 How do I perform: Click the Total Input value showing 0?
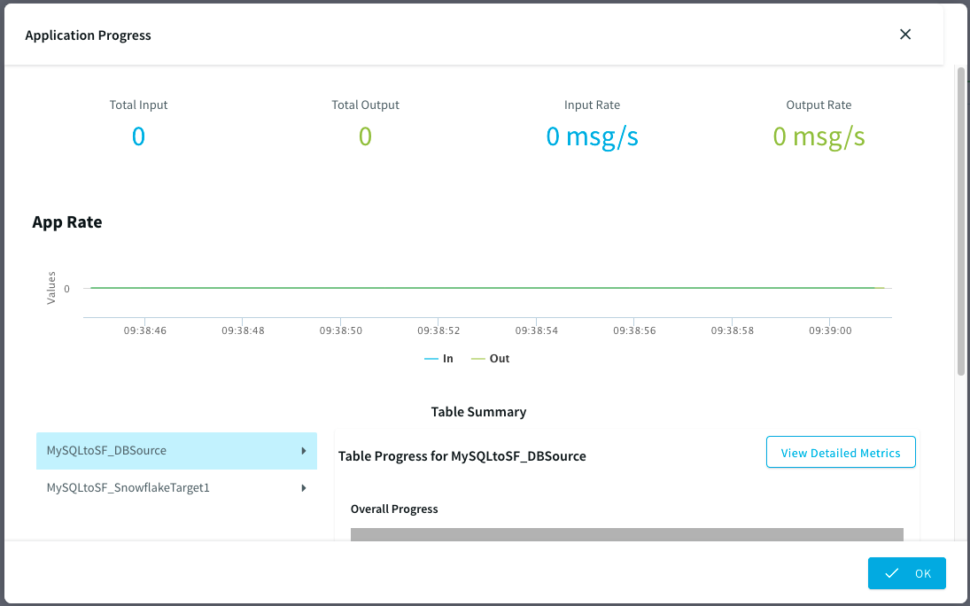click(138, 135)
